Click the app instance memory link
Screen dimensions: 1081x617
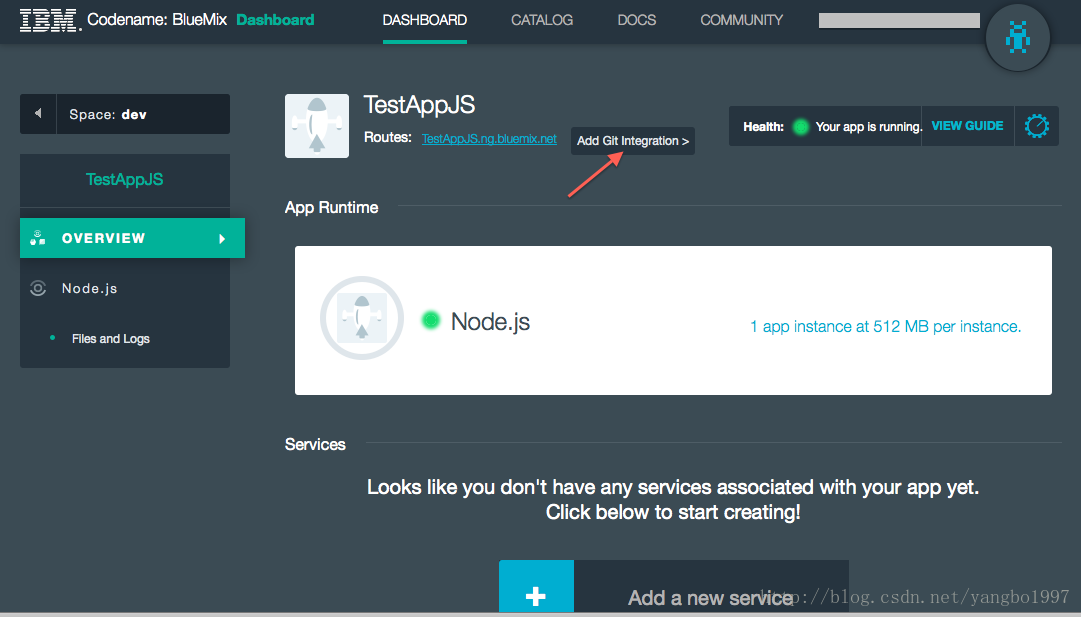885,326
